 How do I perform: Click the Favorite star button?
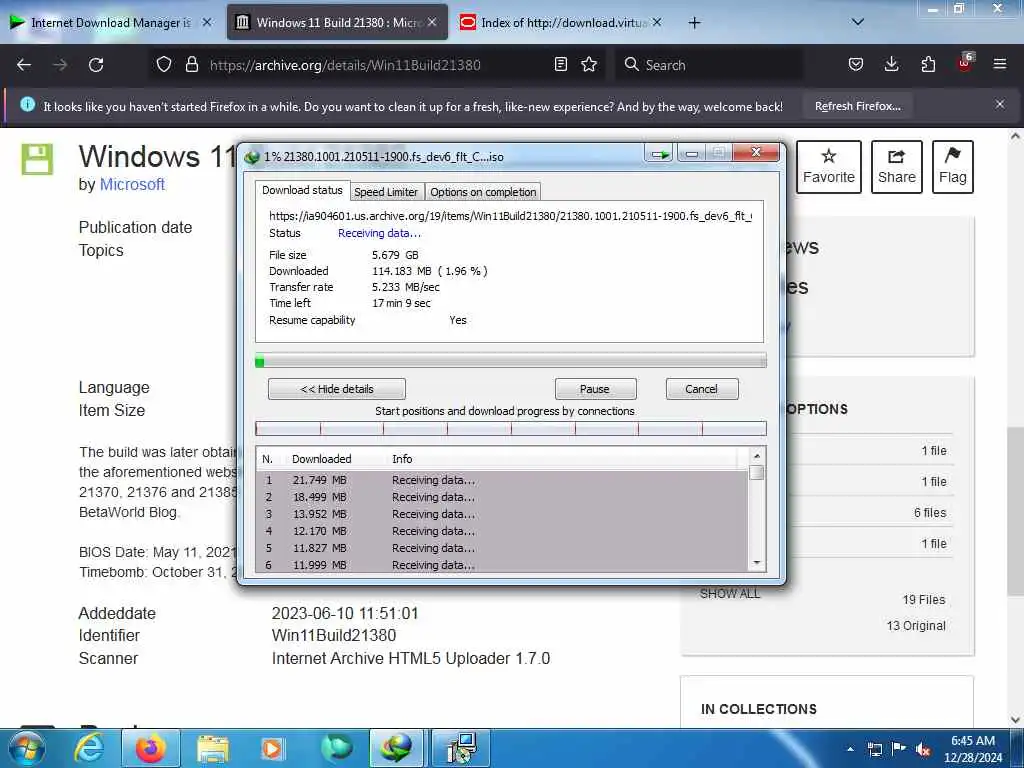[829, 167]
